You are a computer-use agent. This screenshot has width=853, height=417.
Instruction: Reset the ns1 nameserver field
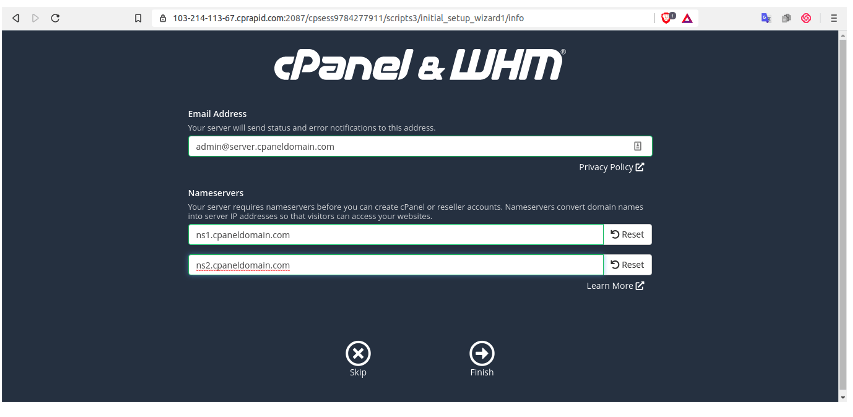(x=628, y=235)
